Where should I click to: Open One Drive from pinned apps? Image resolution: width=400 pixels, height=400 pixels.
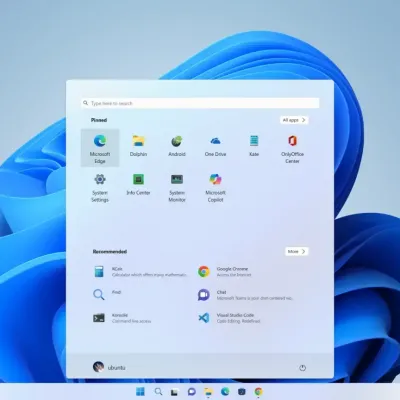215,145
